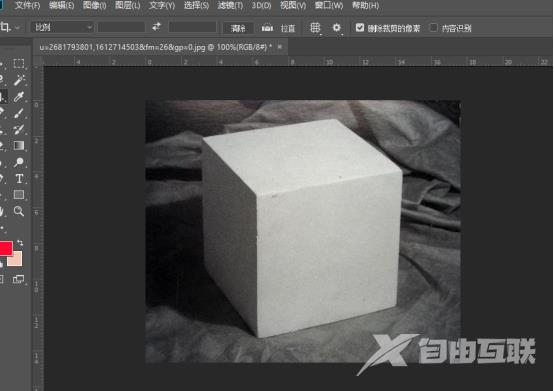The image size is (554, 391).
Task: Select the Gradient tool
Action: 19,146
